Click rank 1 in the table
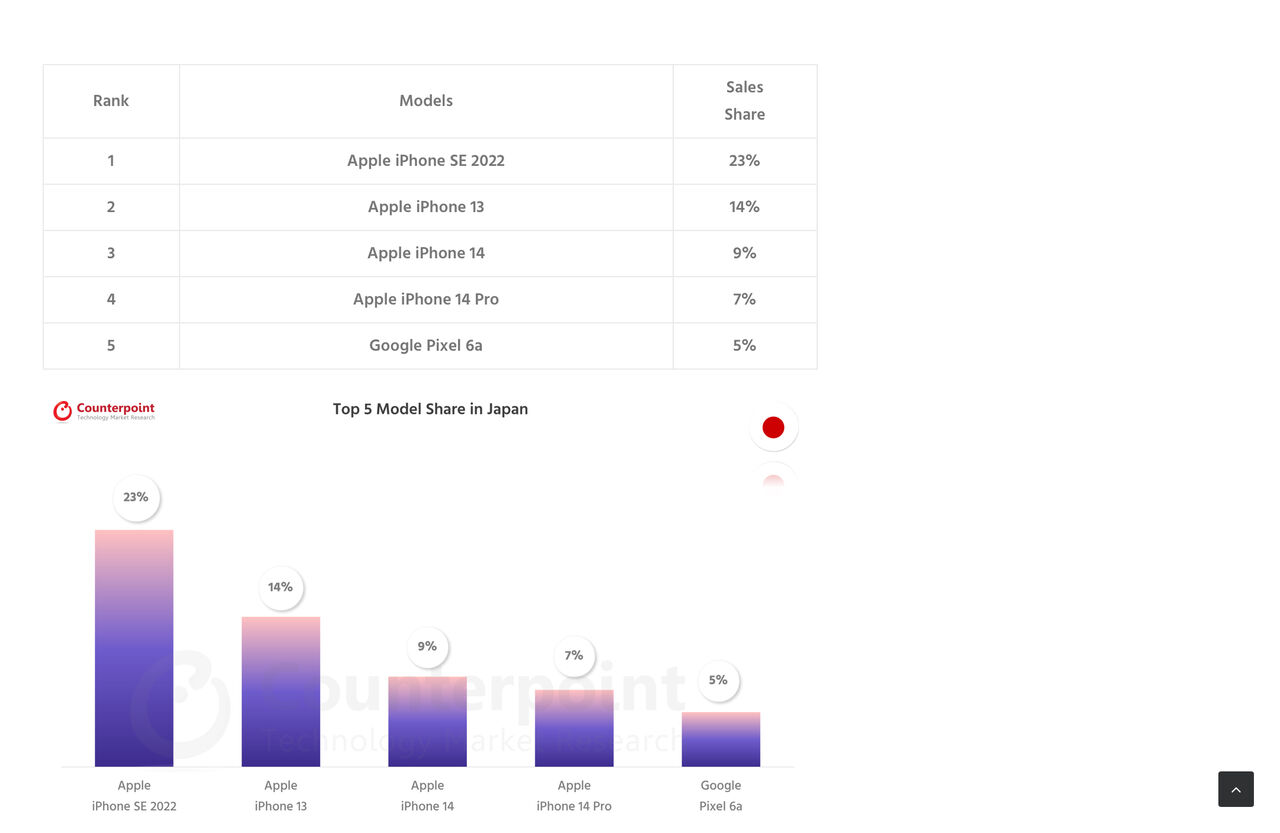Viewport: 1280px width, 833px height. pyautogui.click(x=111, y=161)
